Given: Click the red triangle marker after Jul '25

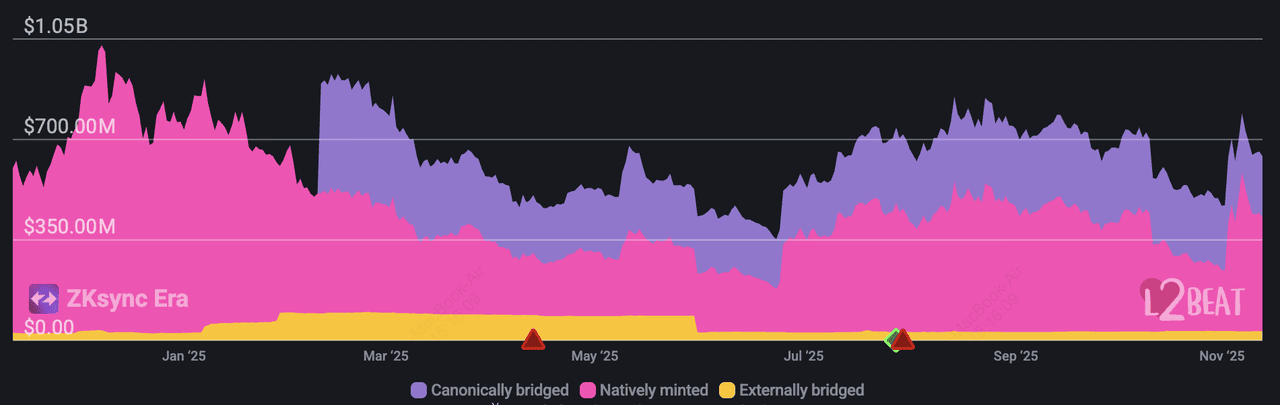Looking at the screenshot, I should coord(904,341).
